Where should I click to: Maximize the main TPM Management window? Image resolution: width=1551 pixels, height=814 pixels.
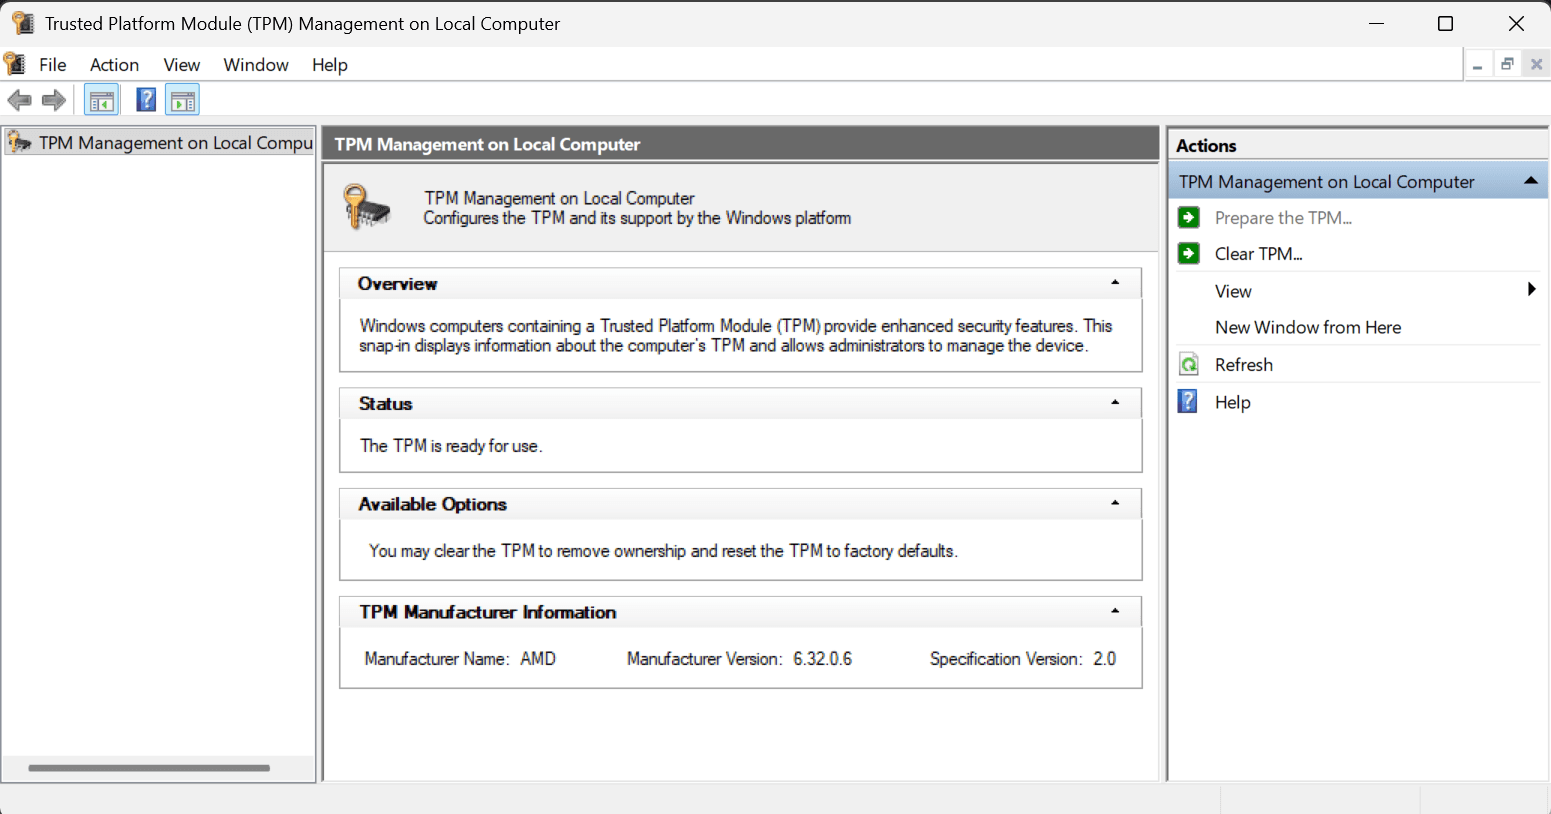(x=1445, y=23)
